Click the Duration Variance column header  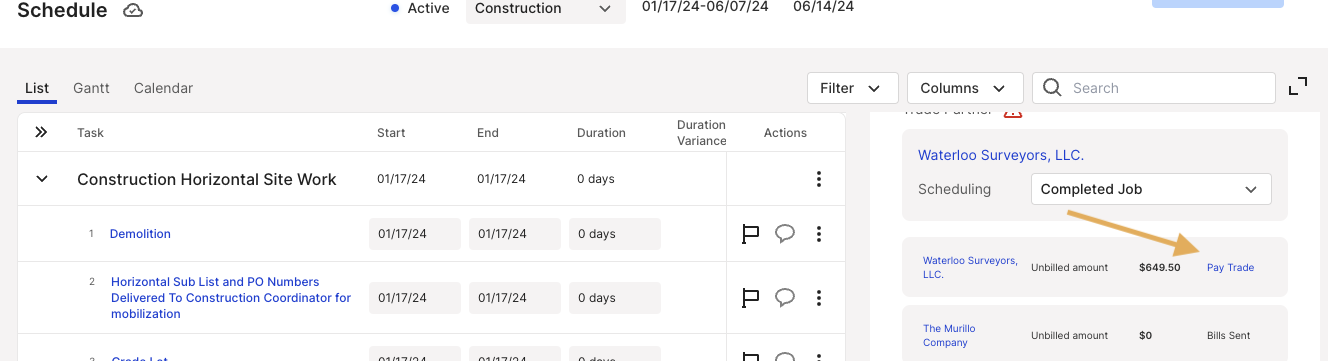pos(702,132)
